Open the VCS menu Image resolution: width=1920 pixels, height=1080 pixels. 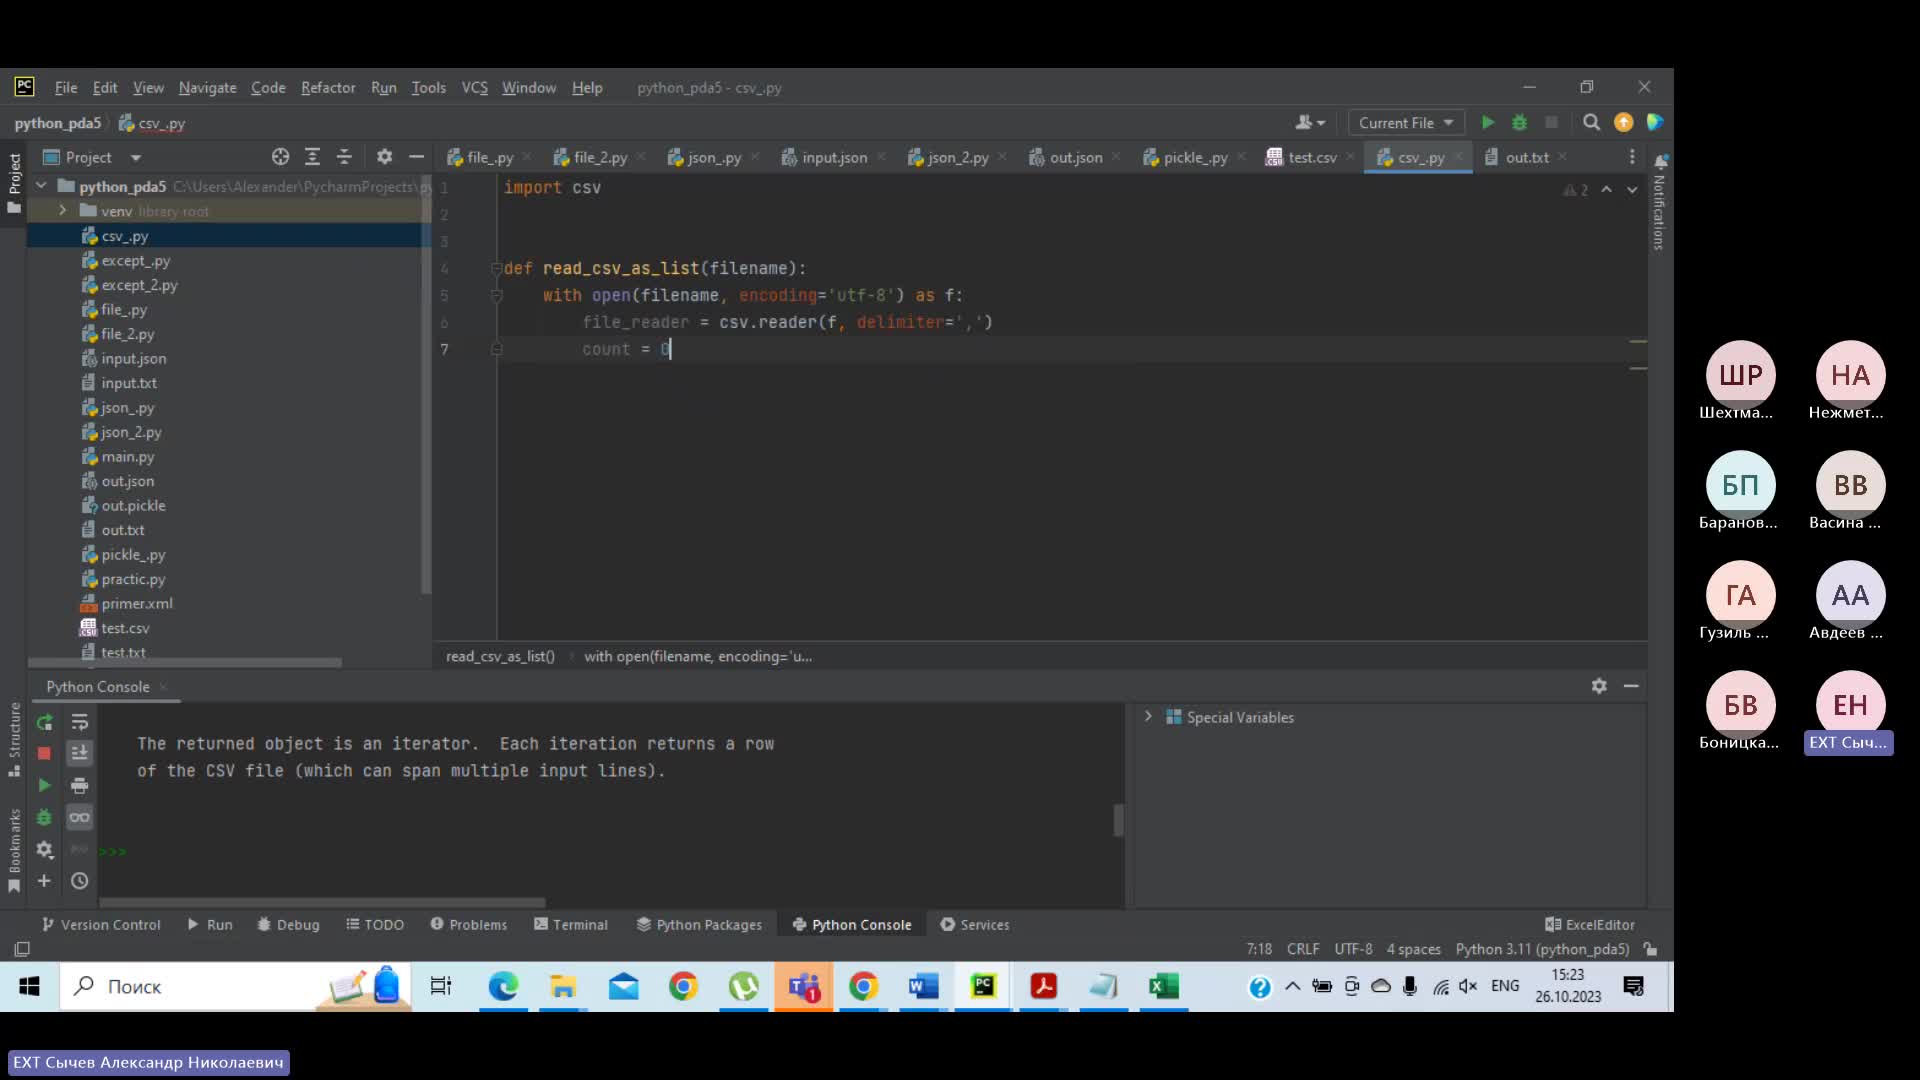tap(474, 87)
